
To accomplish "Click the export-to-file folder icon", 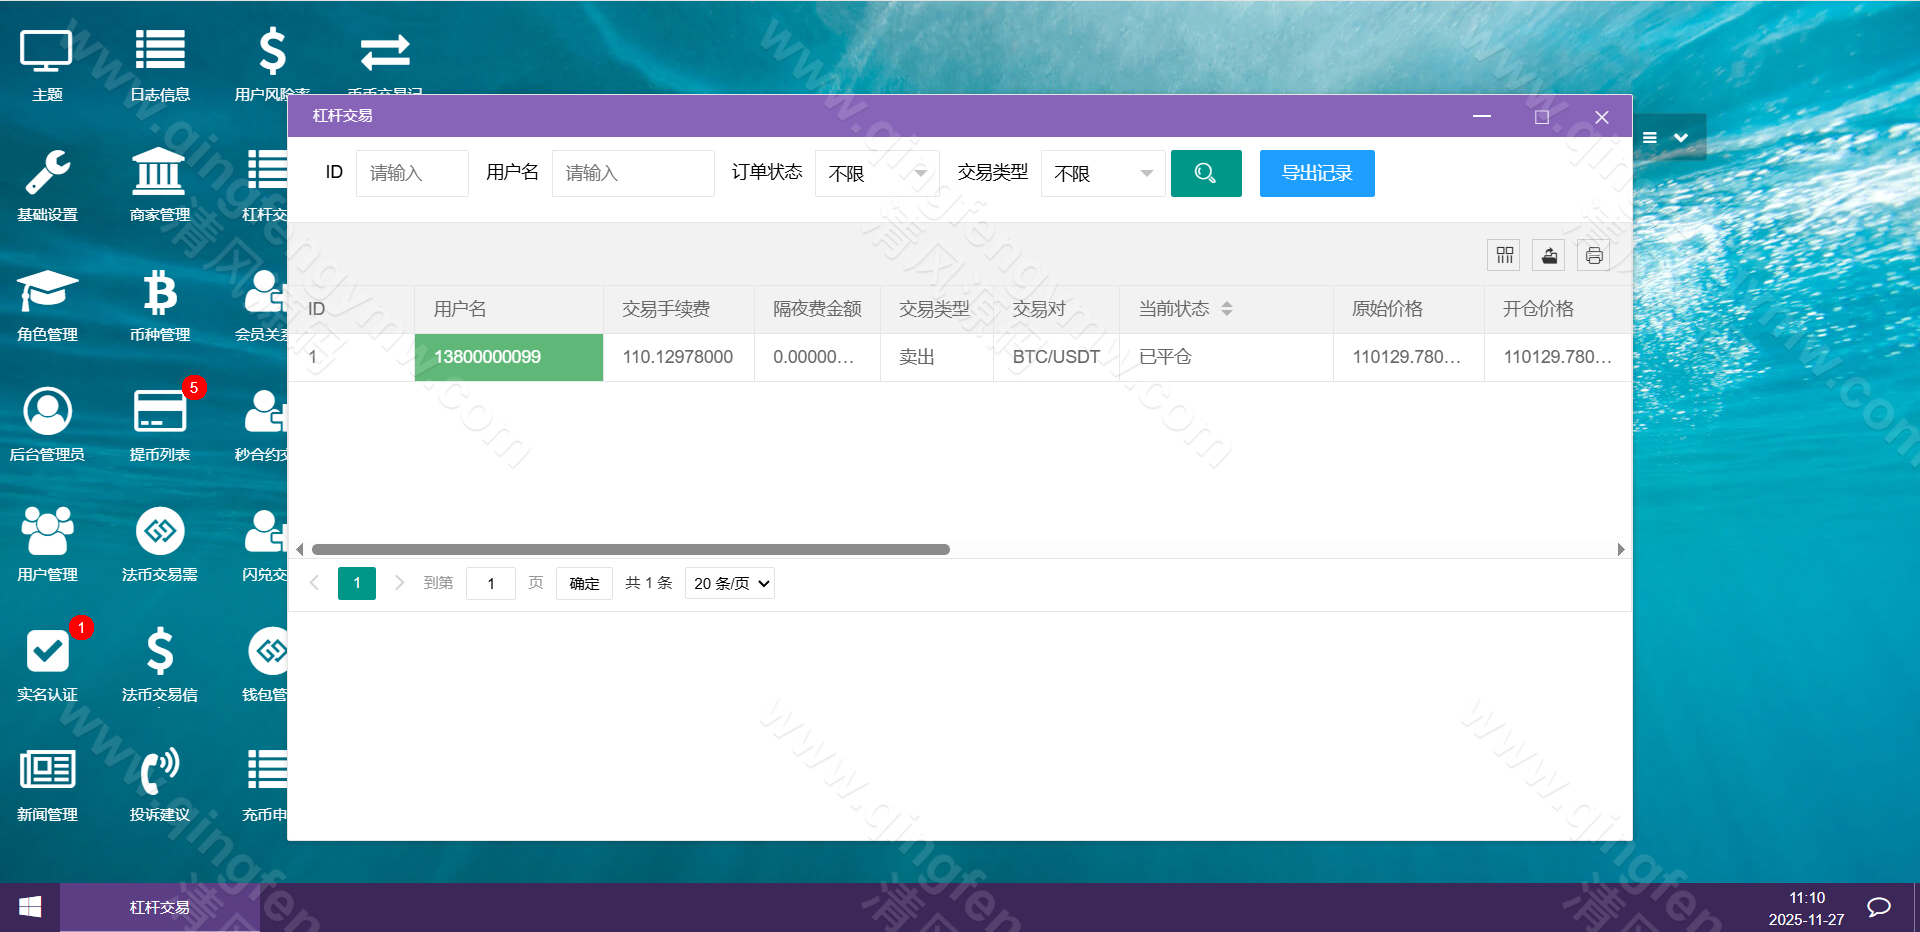I will coord(1548,255).
